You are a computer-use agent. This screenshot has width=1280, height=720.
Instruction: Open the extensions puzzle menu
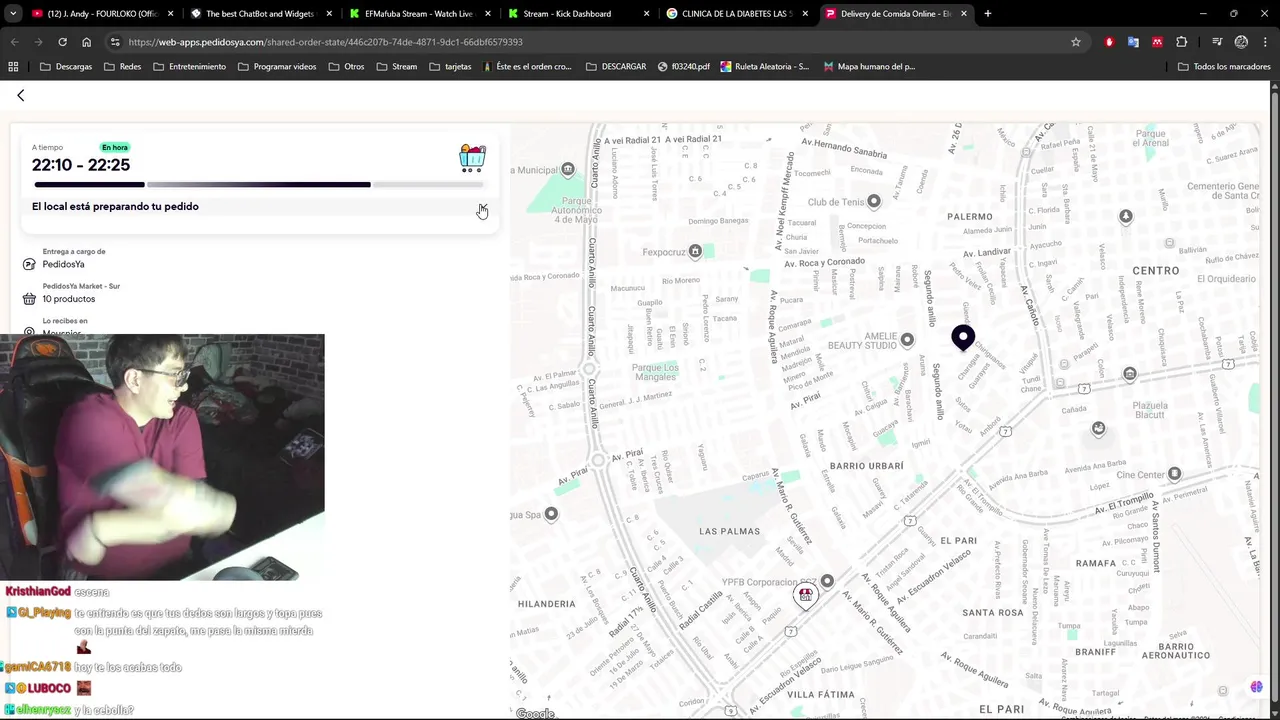[x=1182, y=42]
